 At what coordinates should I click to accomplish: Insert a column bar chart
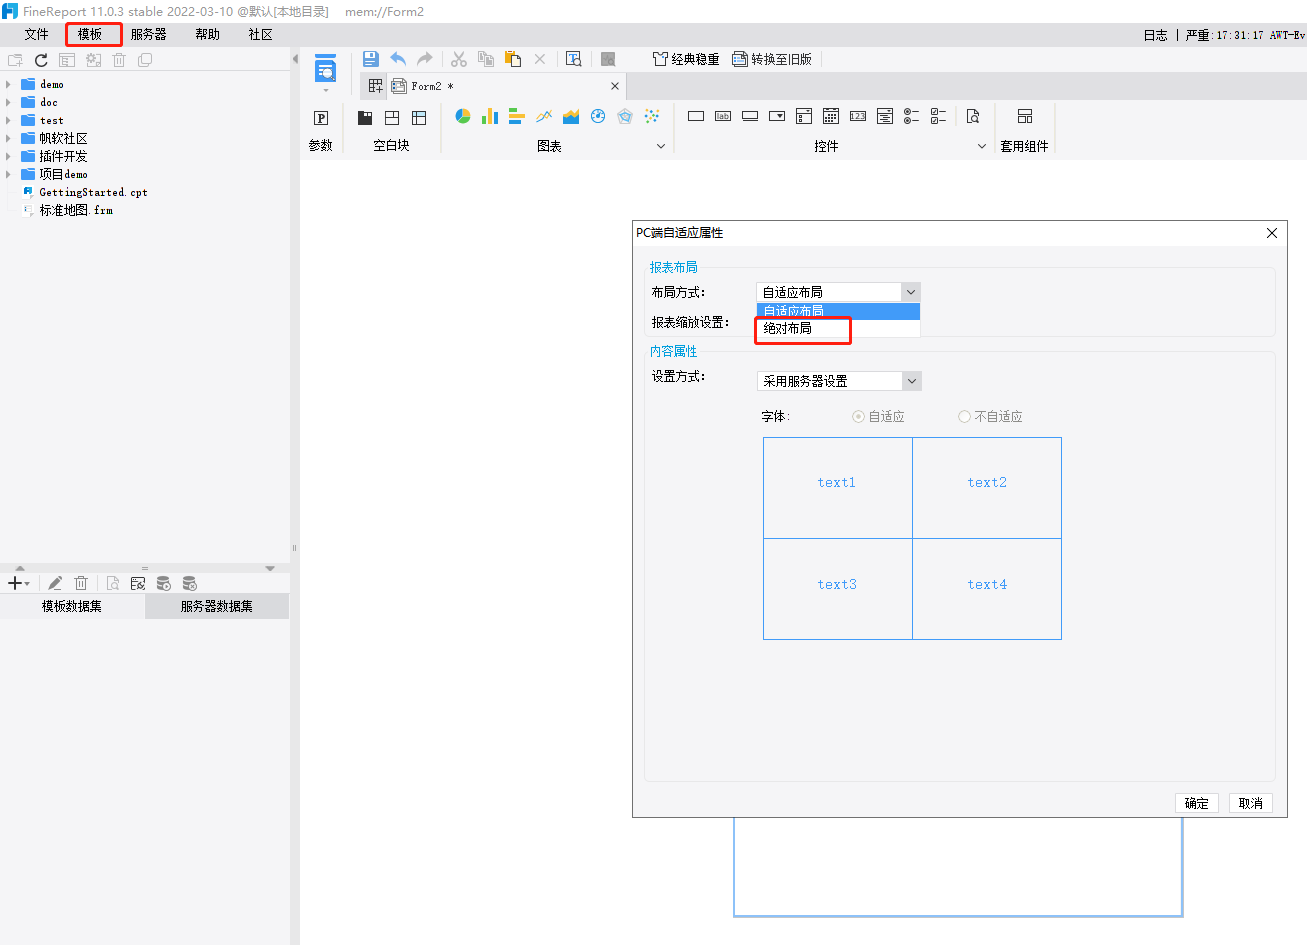(x=490, y=116)
